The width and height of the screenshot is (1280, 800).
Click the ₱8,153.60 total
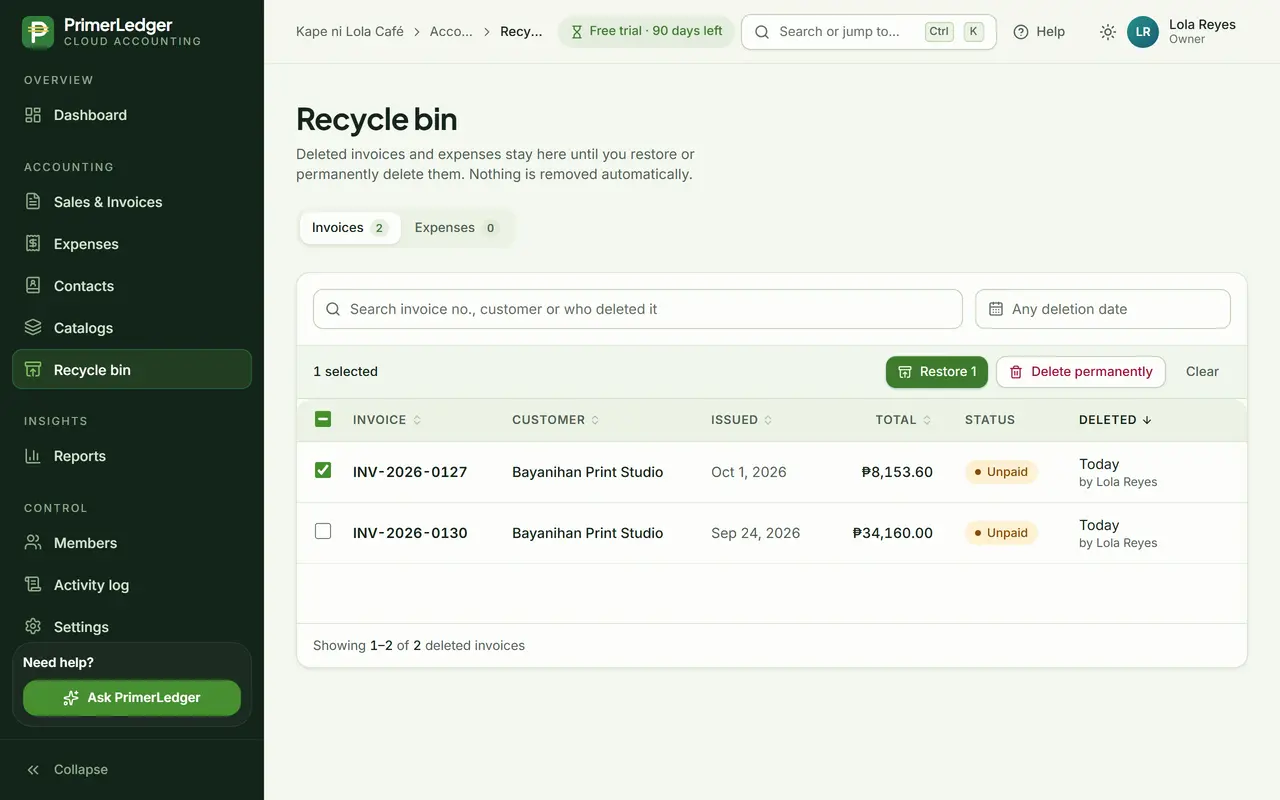pos(897,472)
